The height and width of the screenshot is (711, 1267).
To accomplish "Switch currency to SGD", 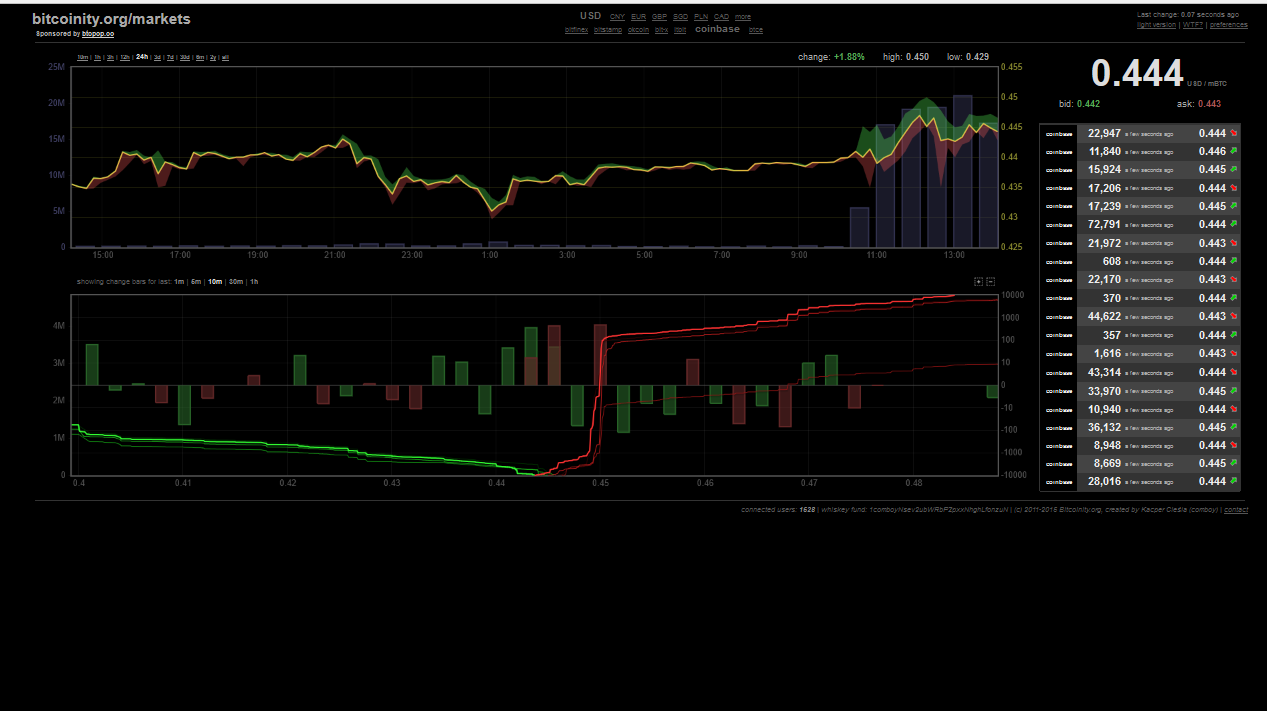I will pyautogui.click(x=680, y=17).
